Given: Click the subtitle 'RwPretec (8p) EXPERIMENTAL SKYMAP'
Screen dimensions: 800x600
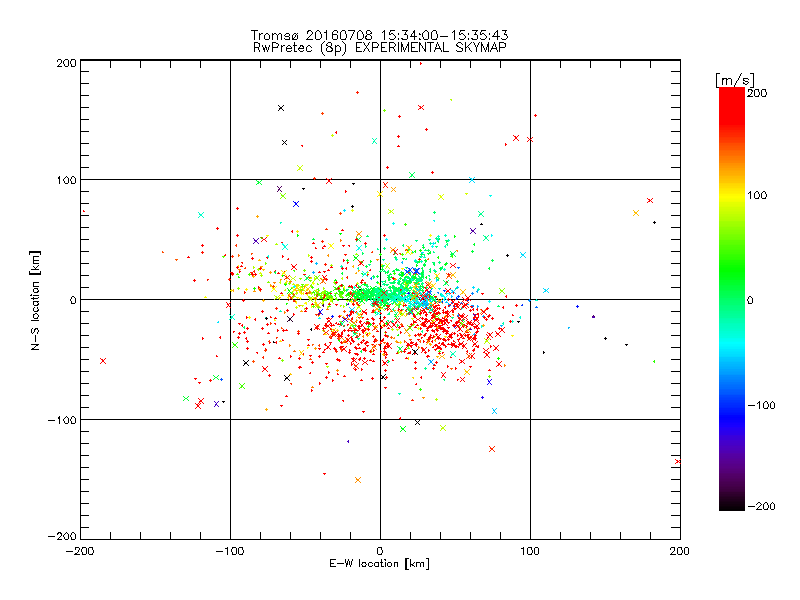Looking at the screenshot, I should tap(380, 48).
